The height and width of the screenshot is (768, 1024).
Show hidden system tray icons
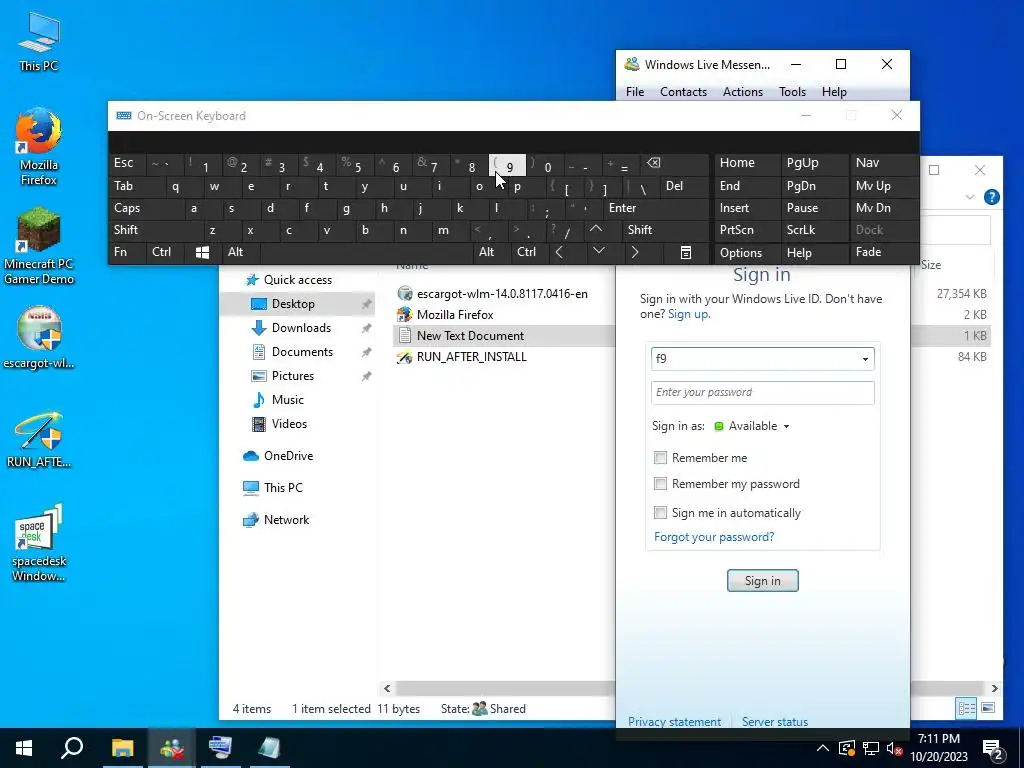pyautogui.click(x=823, y=748)
